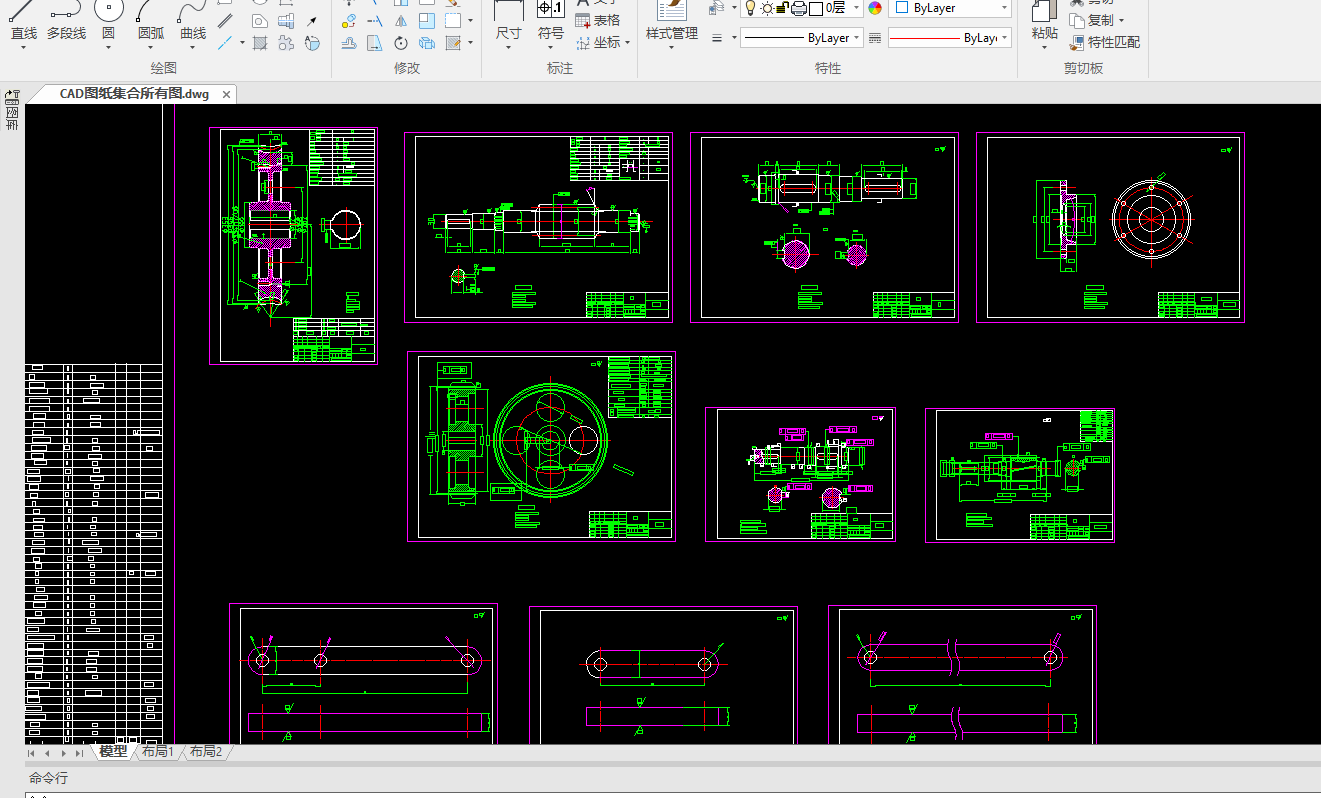Click the white layer color square before 0层
This screenshot has width=1321, height=798.
[815, 8]
